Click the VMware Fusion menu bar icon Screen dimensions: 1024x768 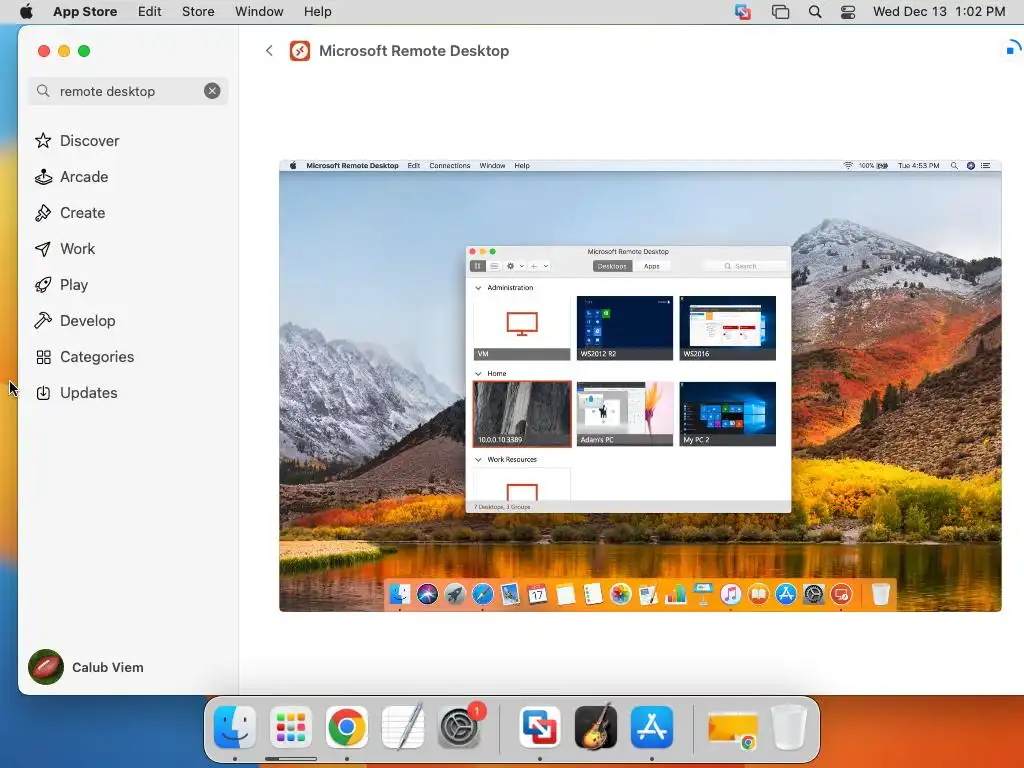743,11
